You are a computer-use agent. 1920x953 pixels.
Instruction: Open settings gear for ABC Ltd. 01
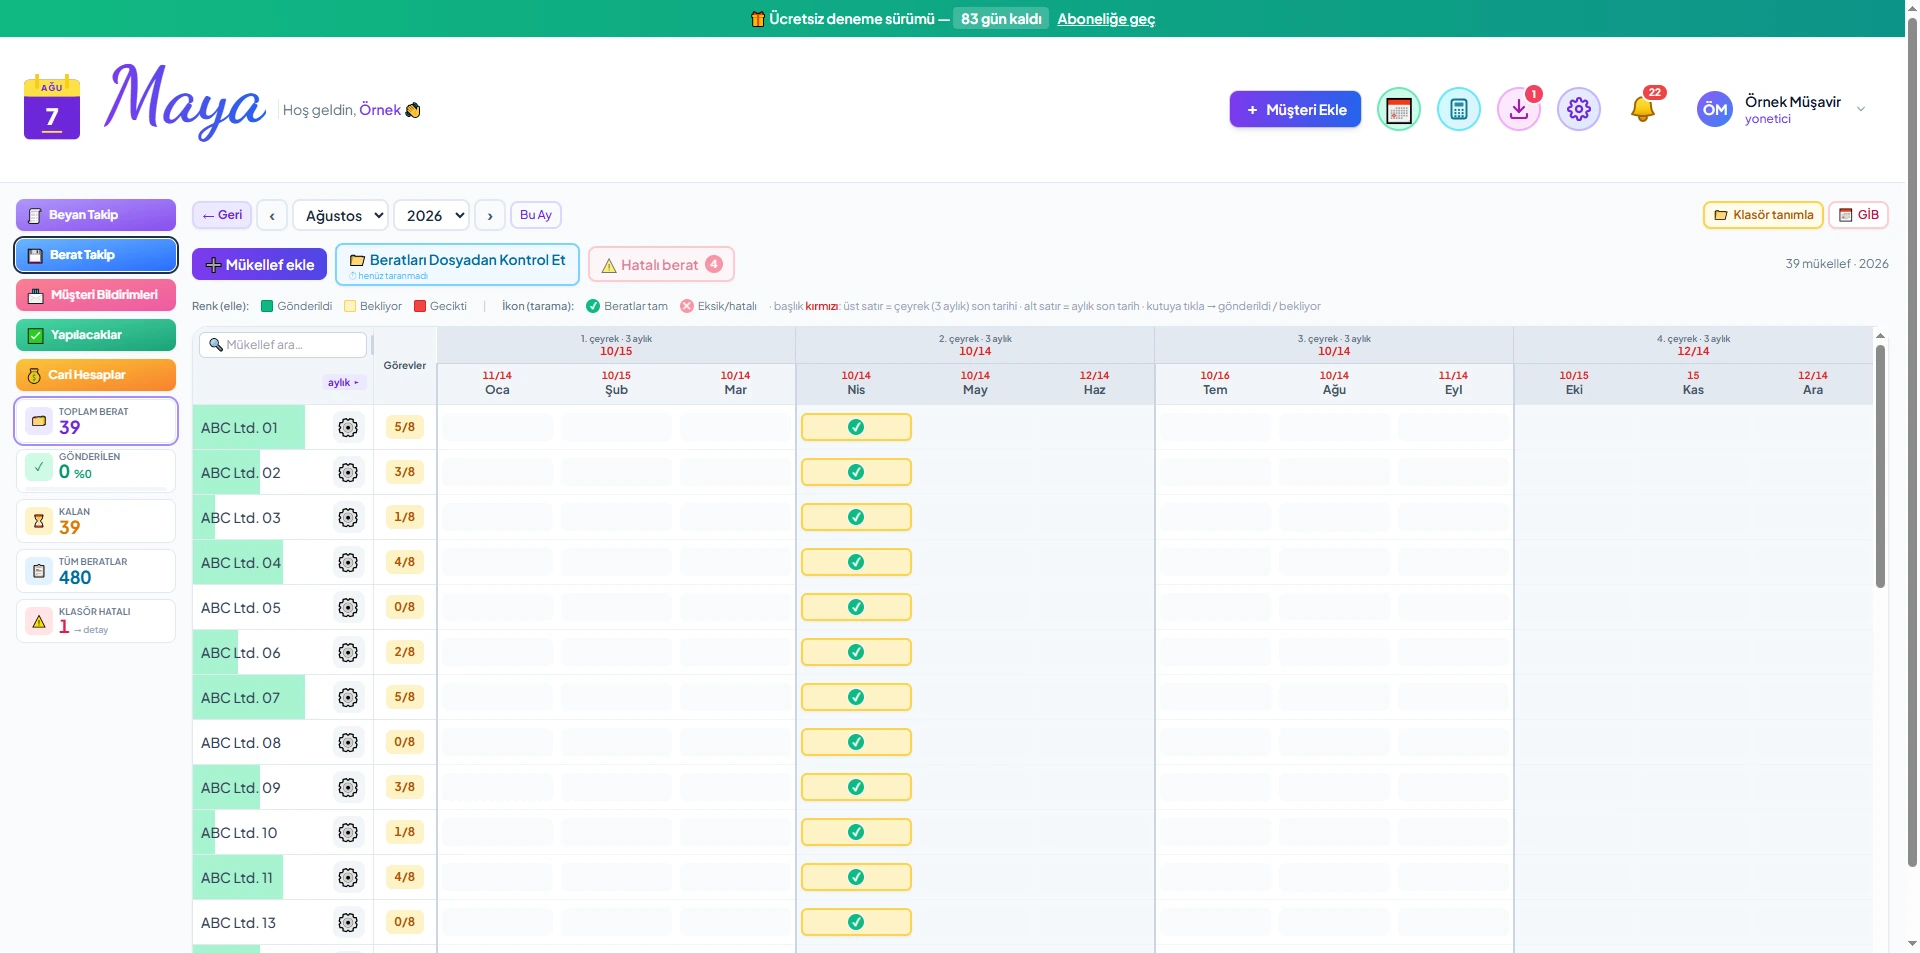click(x=348, y=428)
